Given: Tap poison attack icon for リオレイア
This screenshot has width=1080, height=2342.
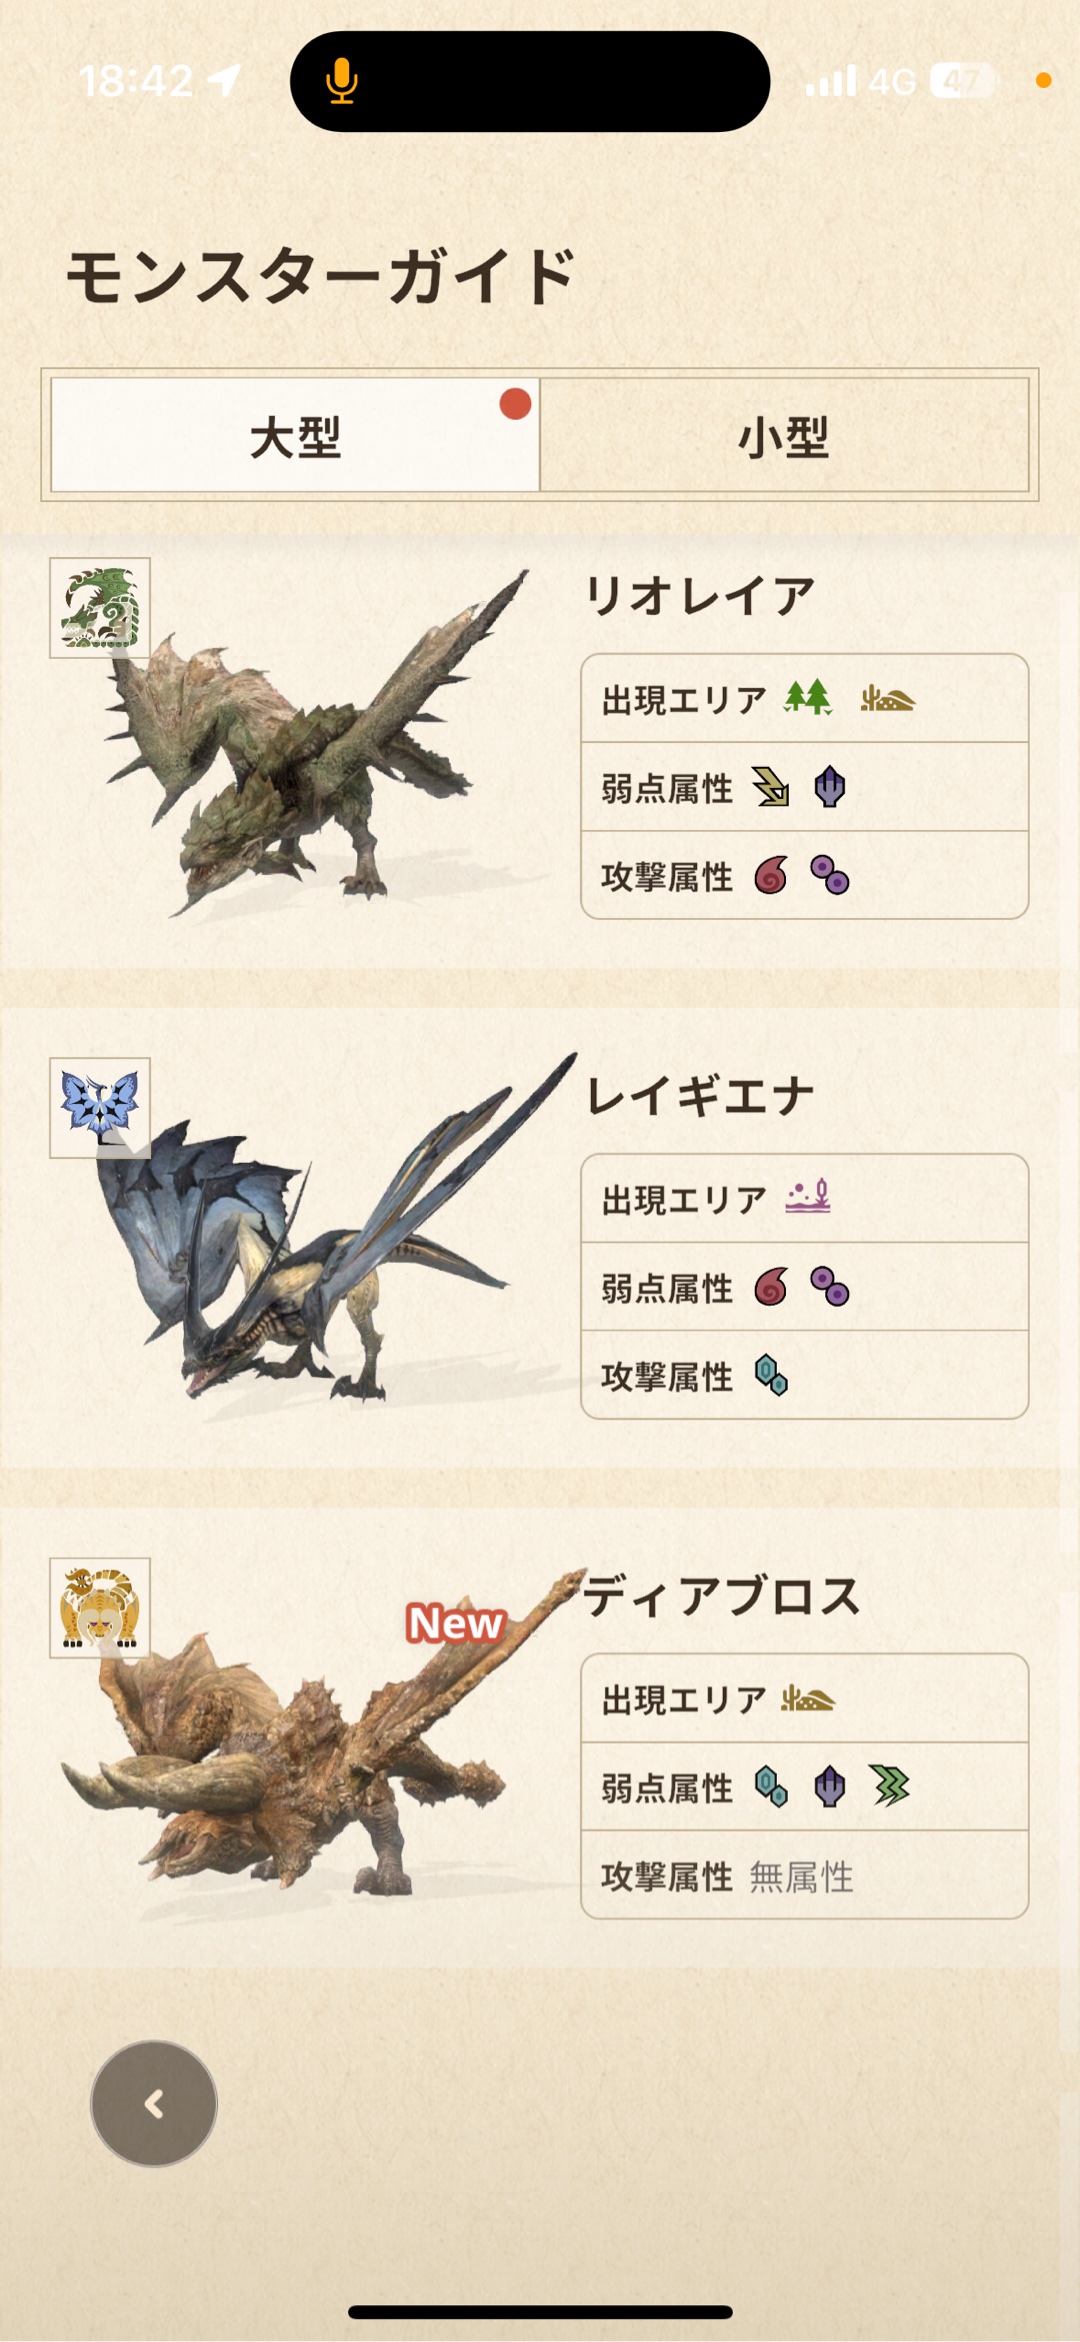Looking at the screenshot, I should (830, 875).
